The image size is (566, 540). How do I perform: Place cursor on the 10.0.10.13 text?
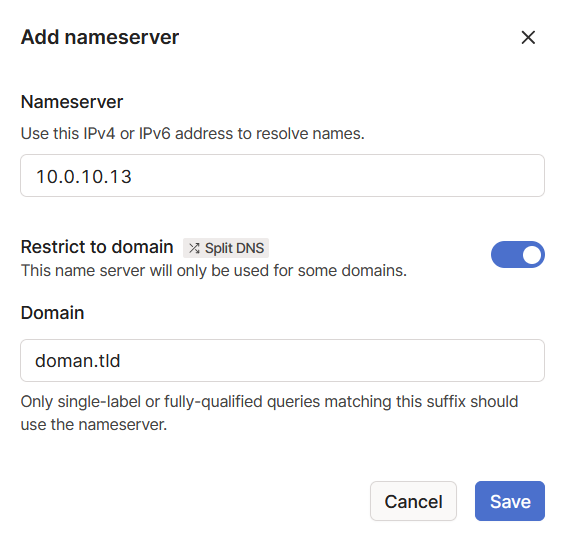(x=84, y=177)
